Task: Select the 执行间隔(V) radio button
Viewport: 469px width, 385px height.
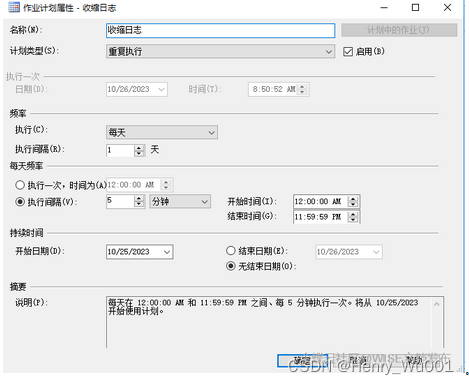Action: (20, 202)
